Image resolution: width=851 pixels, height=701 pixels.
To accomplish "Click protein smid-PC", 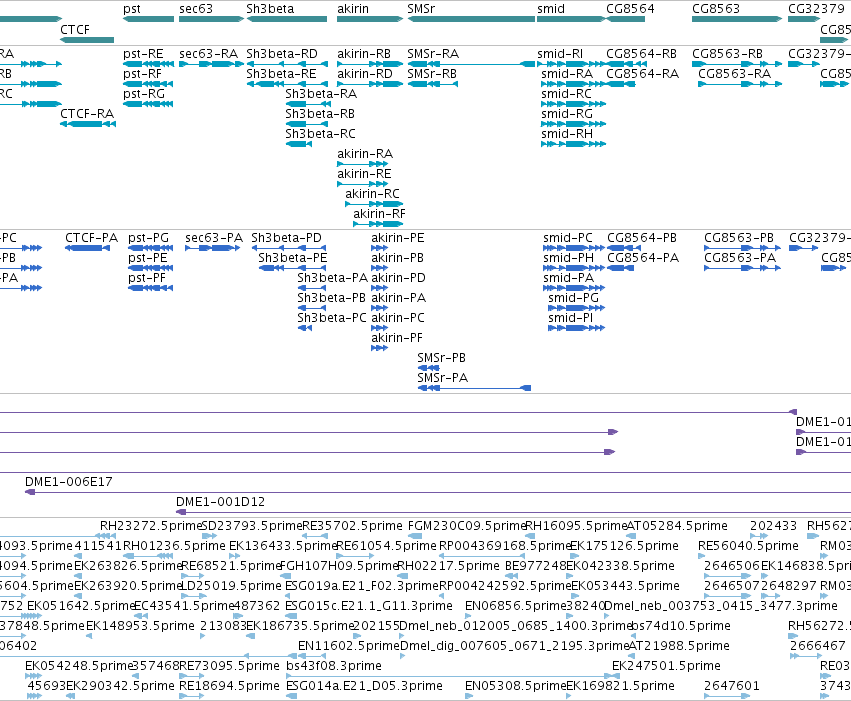I will 568,238.
